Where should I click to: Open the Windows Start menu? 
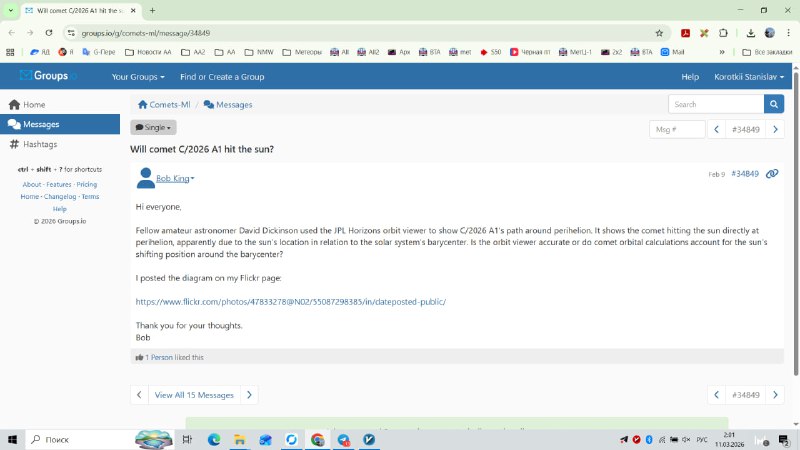pyautogui.click(x=12, y=439)
